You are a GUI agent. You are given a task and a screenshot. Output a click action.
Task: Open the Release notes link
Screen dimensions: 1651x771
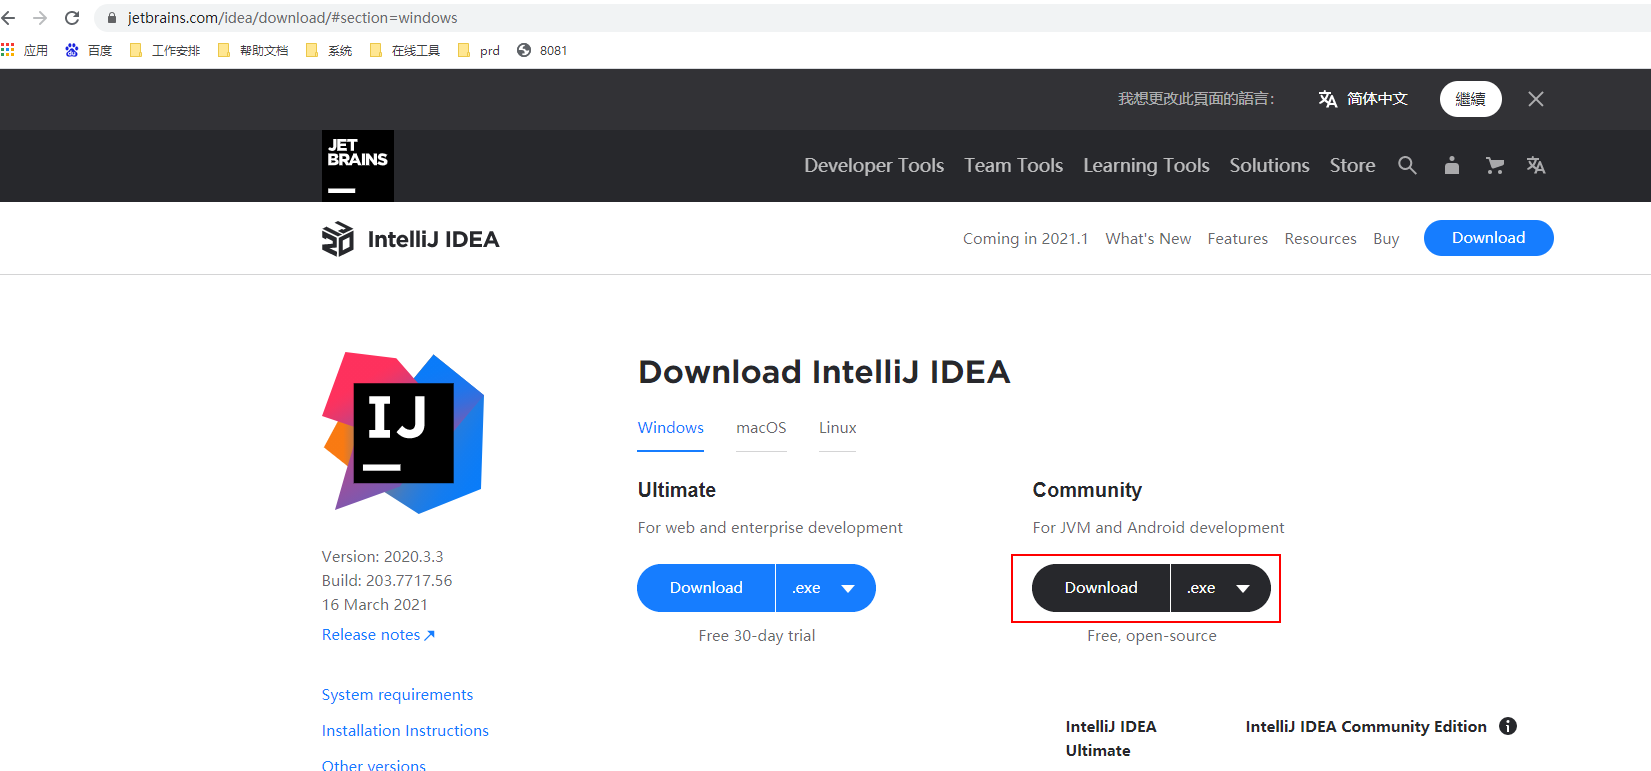378,635
